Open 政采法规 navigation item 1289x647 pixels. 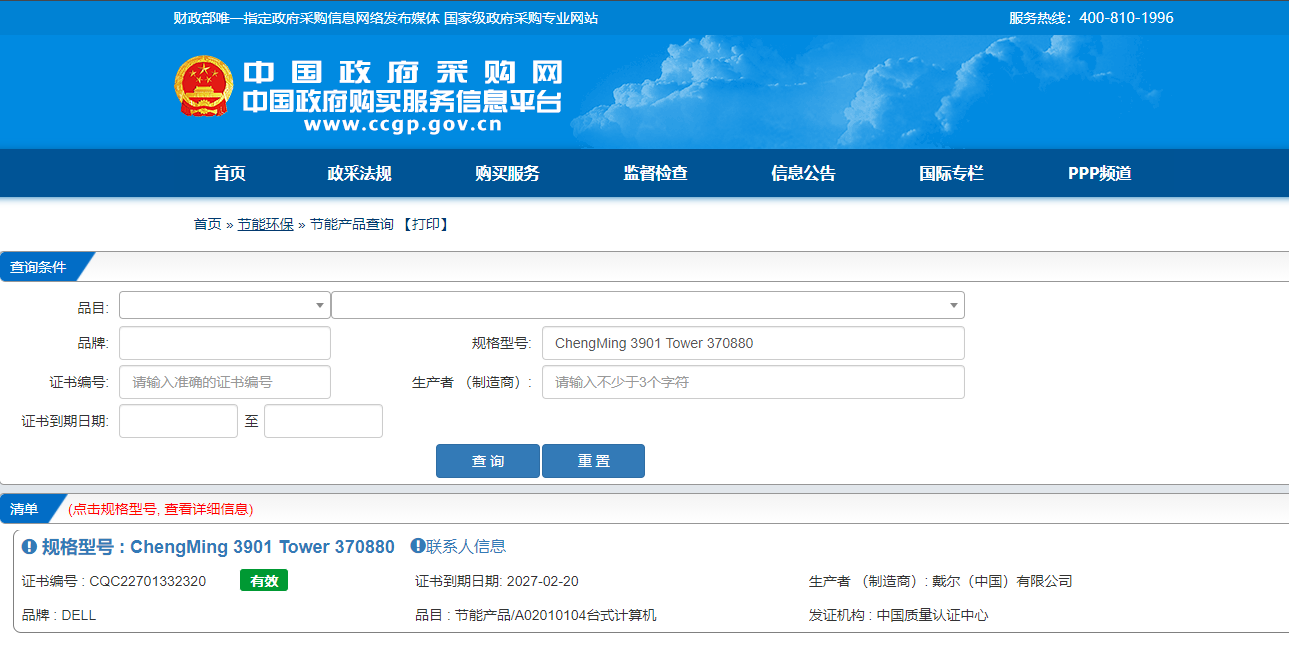point(360,173)
